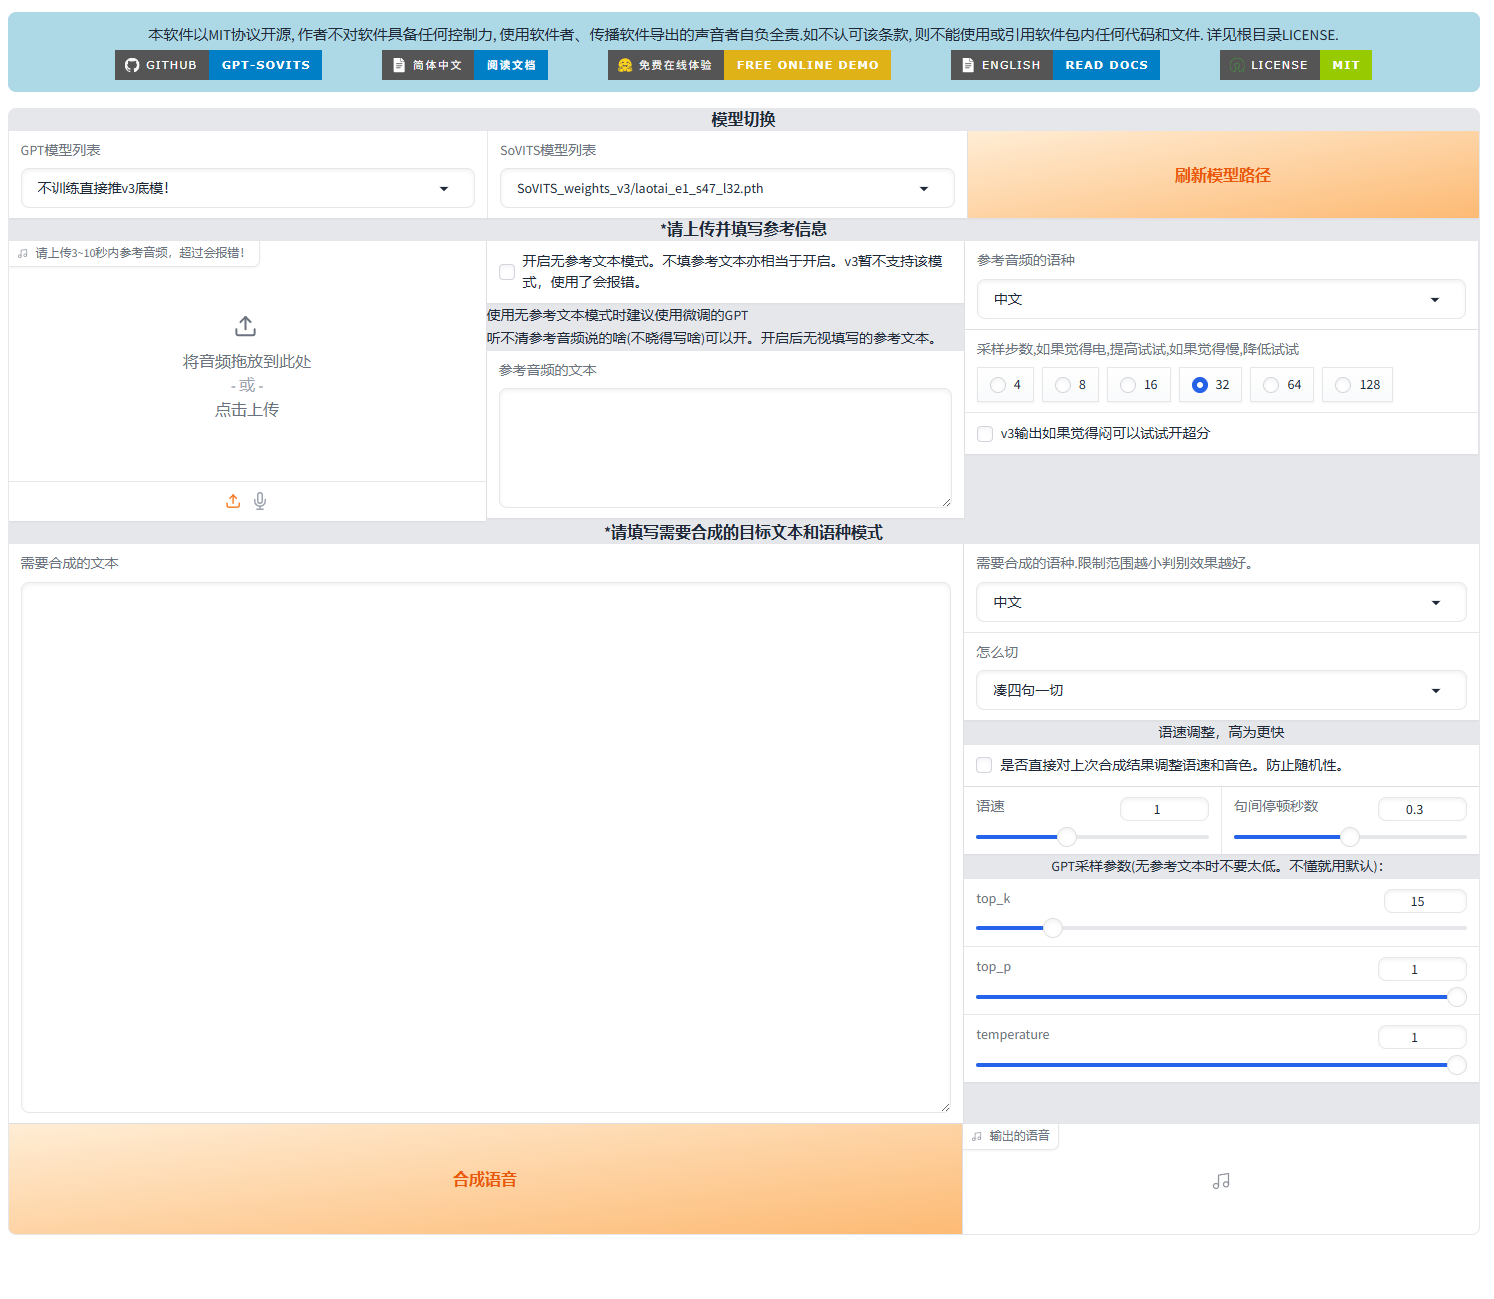Select 64 sampling steps radio option

[1271, 385]
